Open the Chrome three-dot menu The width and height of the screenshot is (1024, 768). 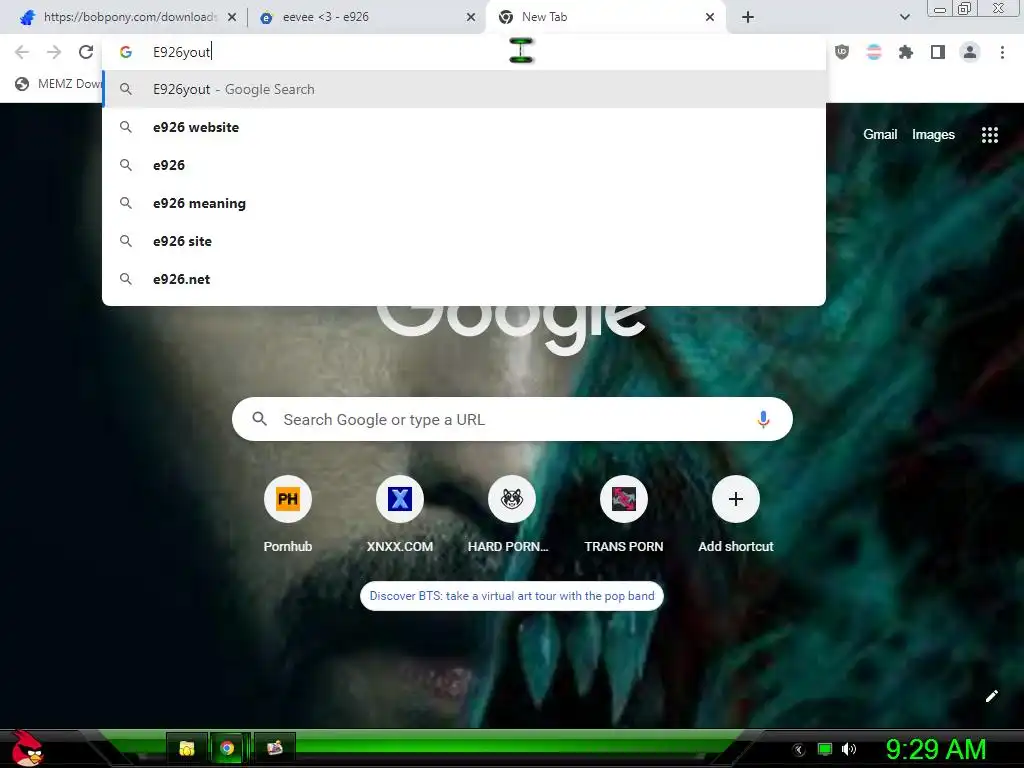click(x=1002, y=52)
